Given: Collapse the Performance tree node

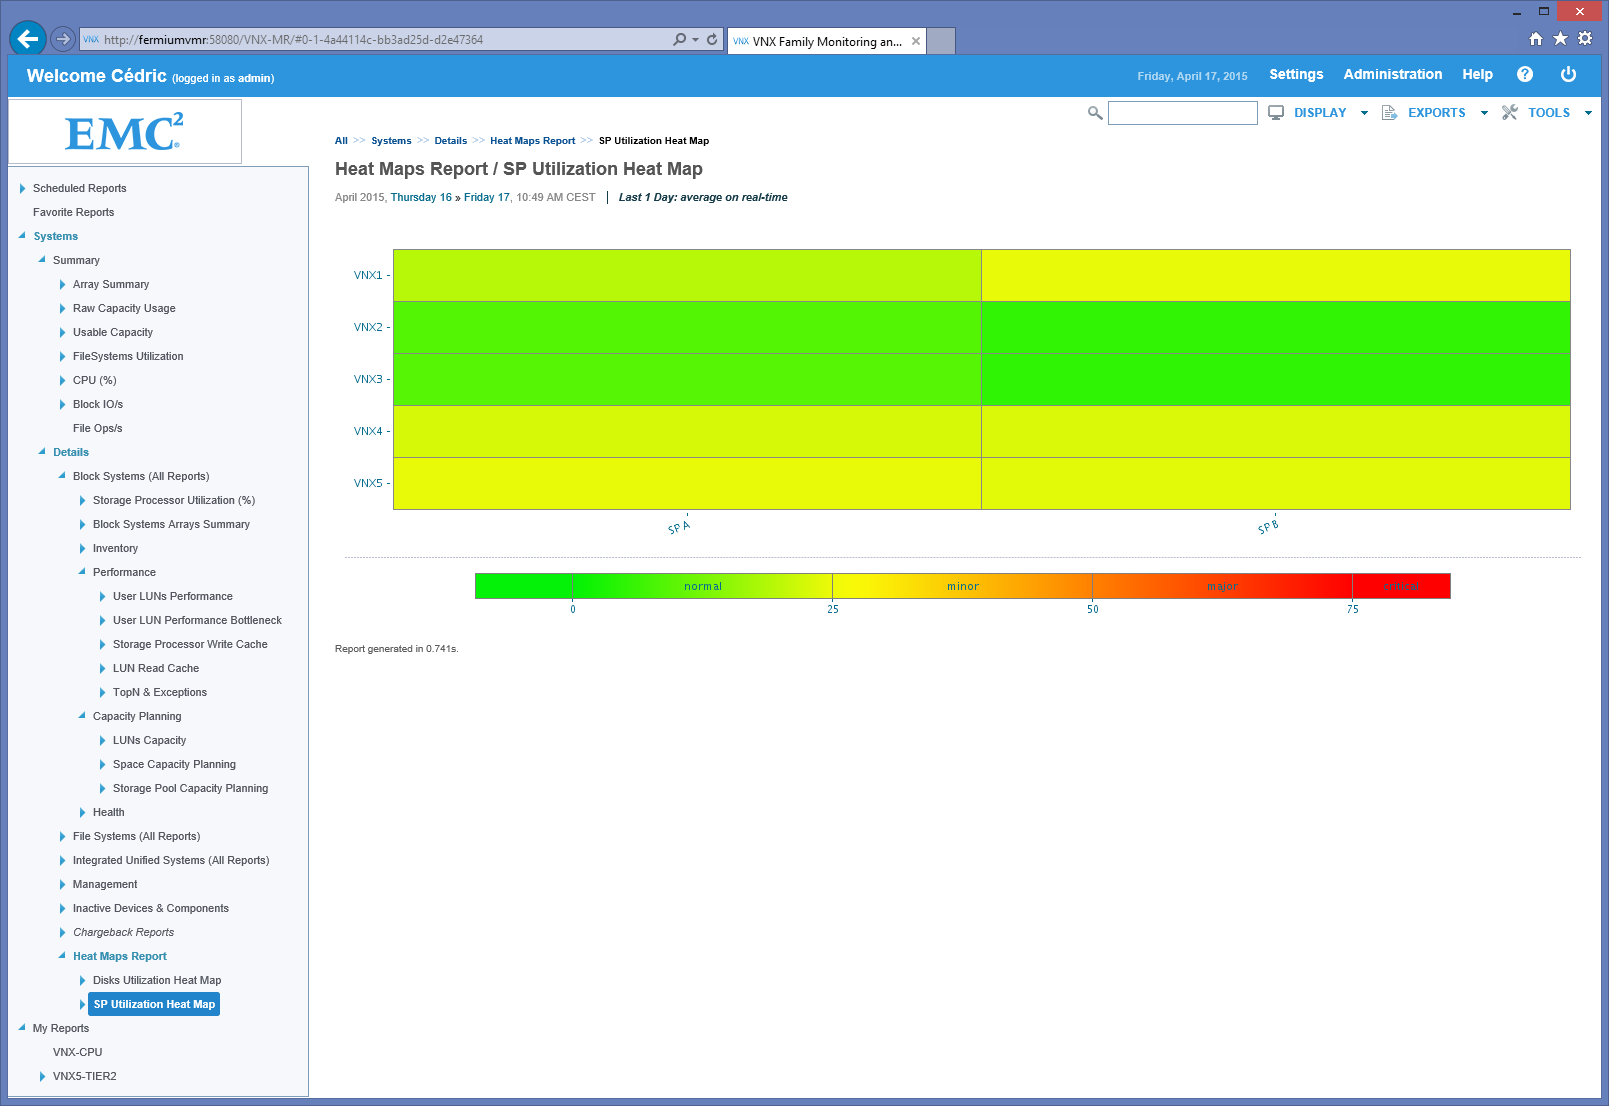Looking at the screenshot, I should tap(82, 572).
